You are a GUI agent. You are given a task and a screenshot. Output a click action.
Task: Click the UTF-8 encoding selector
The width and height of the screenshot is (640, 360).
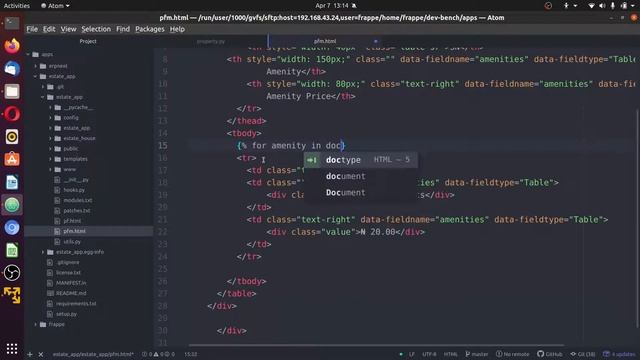[x=429, y=354]
